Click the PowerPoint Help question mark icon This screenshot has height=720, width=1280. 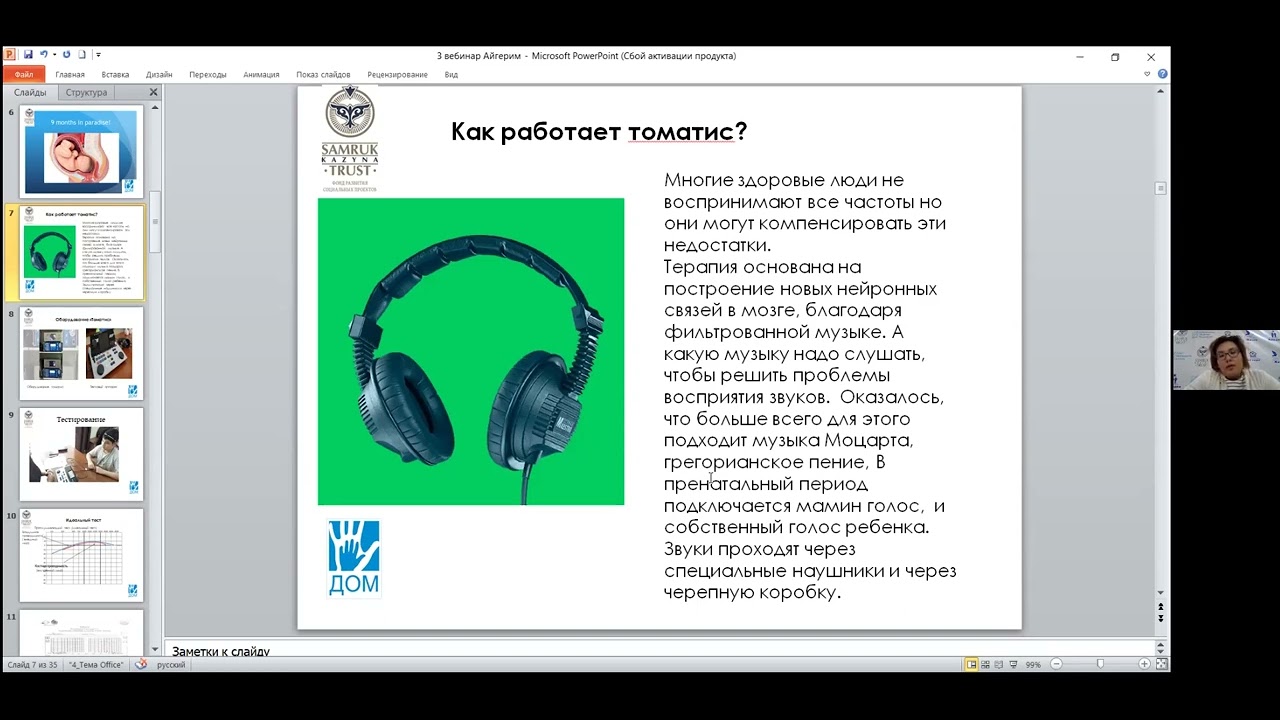[1162, 74]
